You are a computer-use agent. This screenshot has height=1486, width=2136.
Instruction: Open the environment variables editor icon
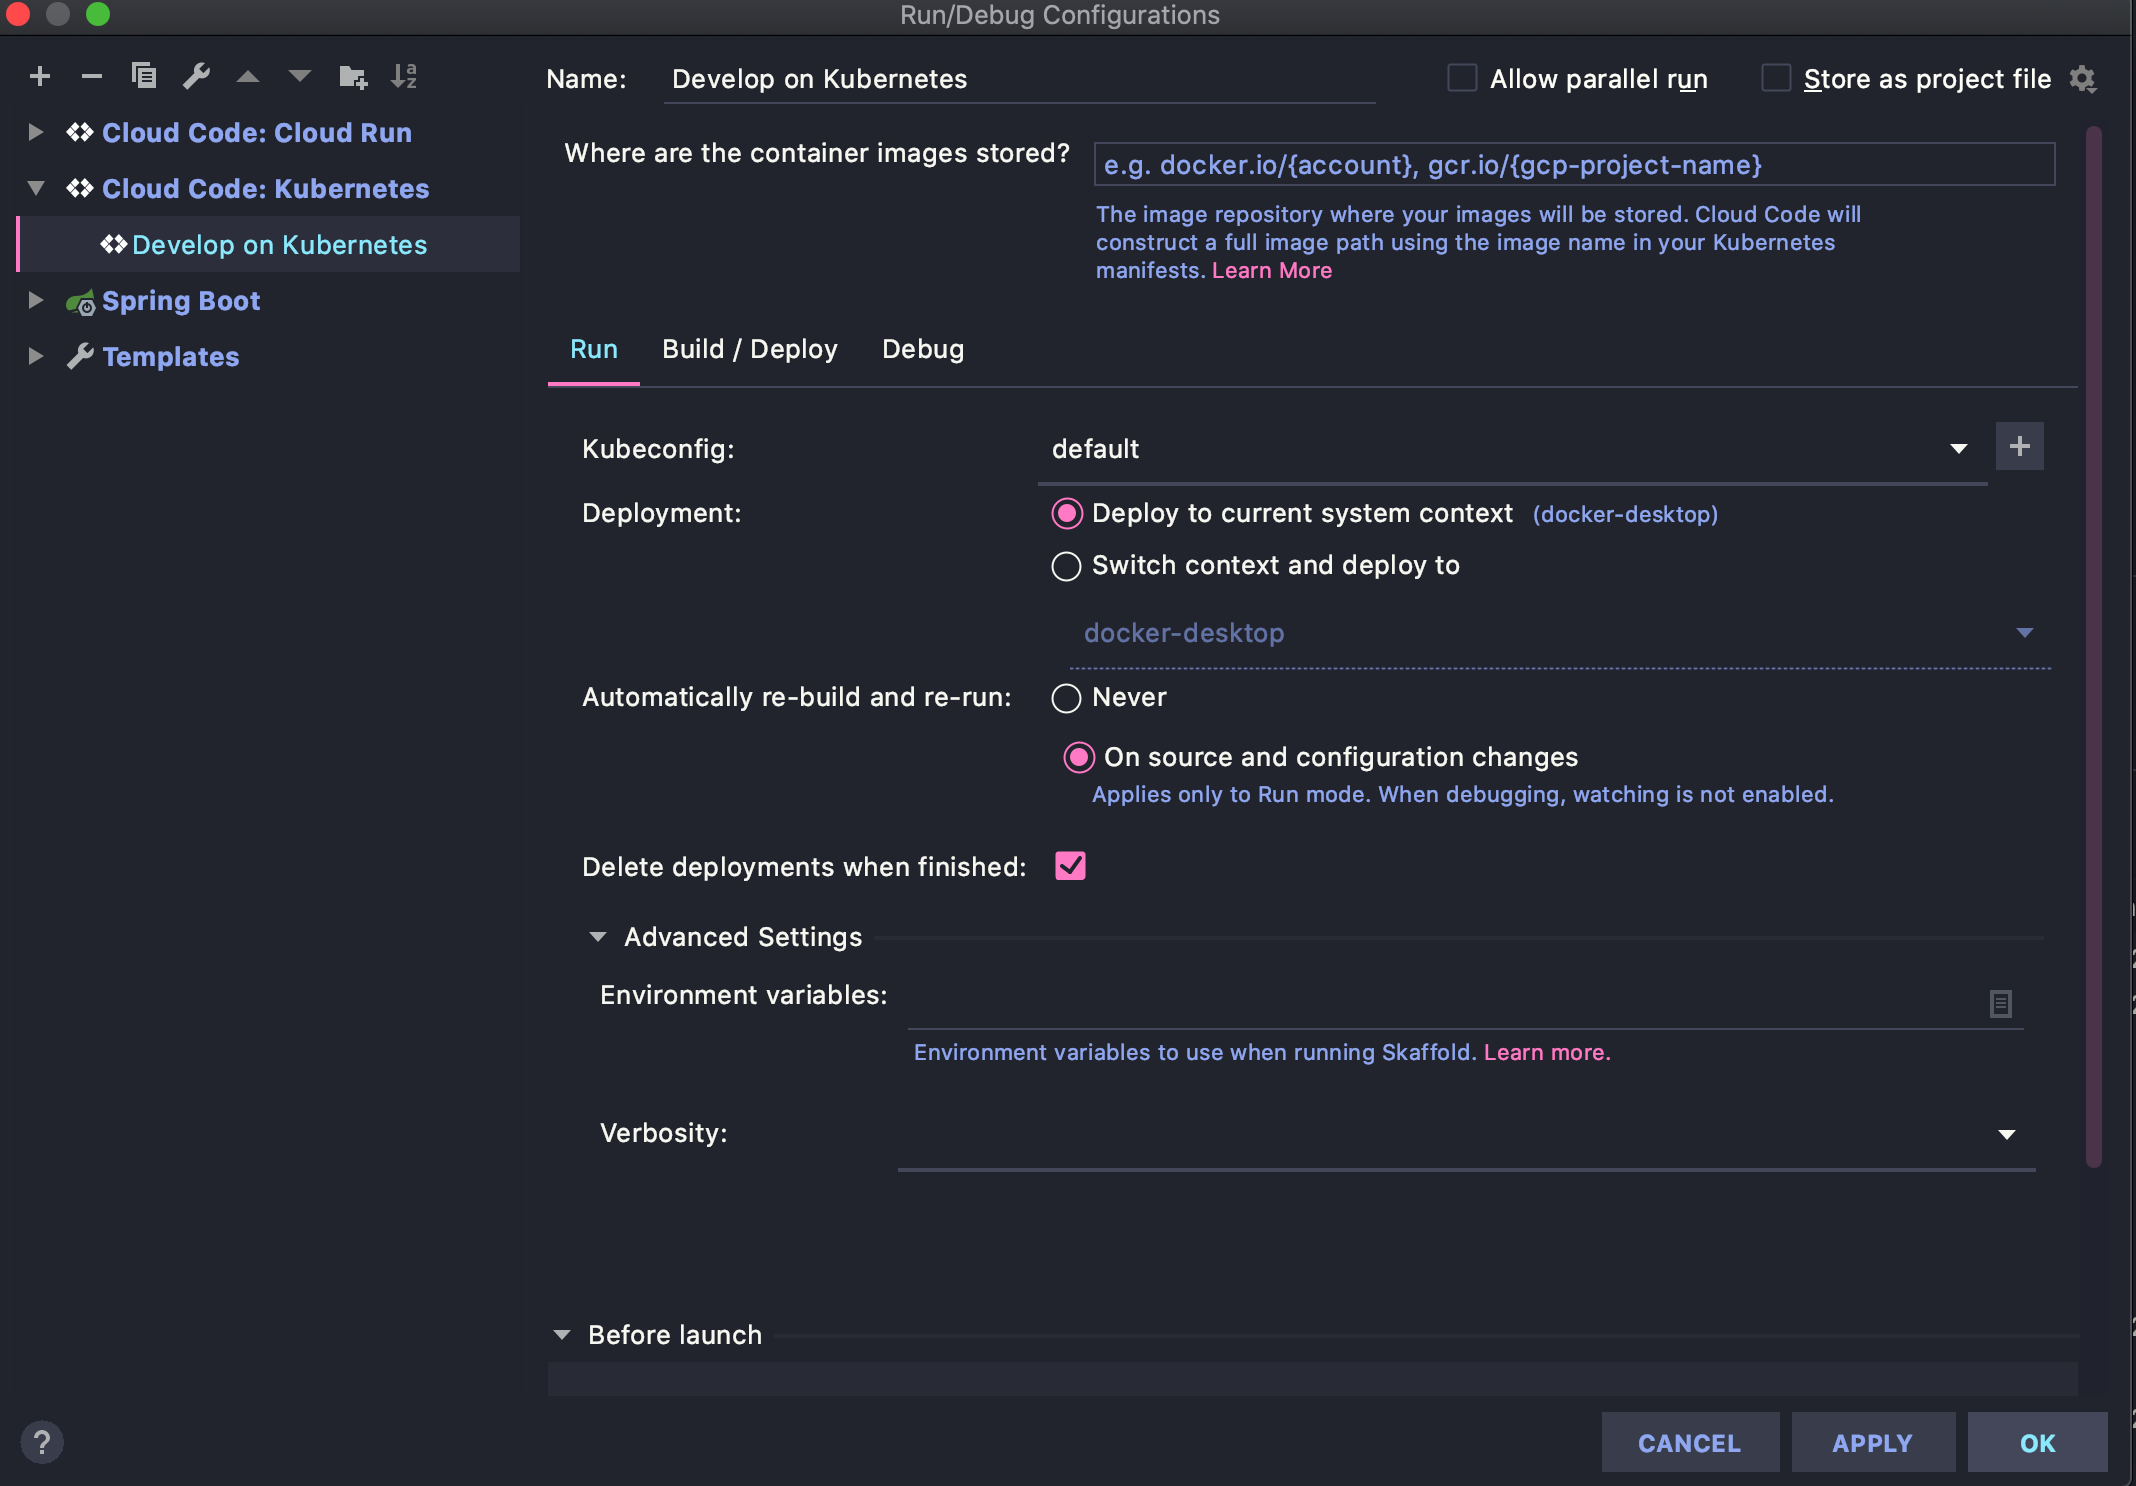[x=2000, y=1003]
